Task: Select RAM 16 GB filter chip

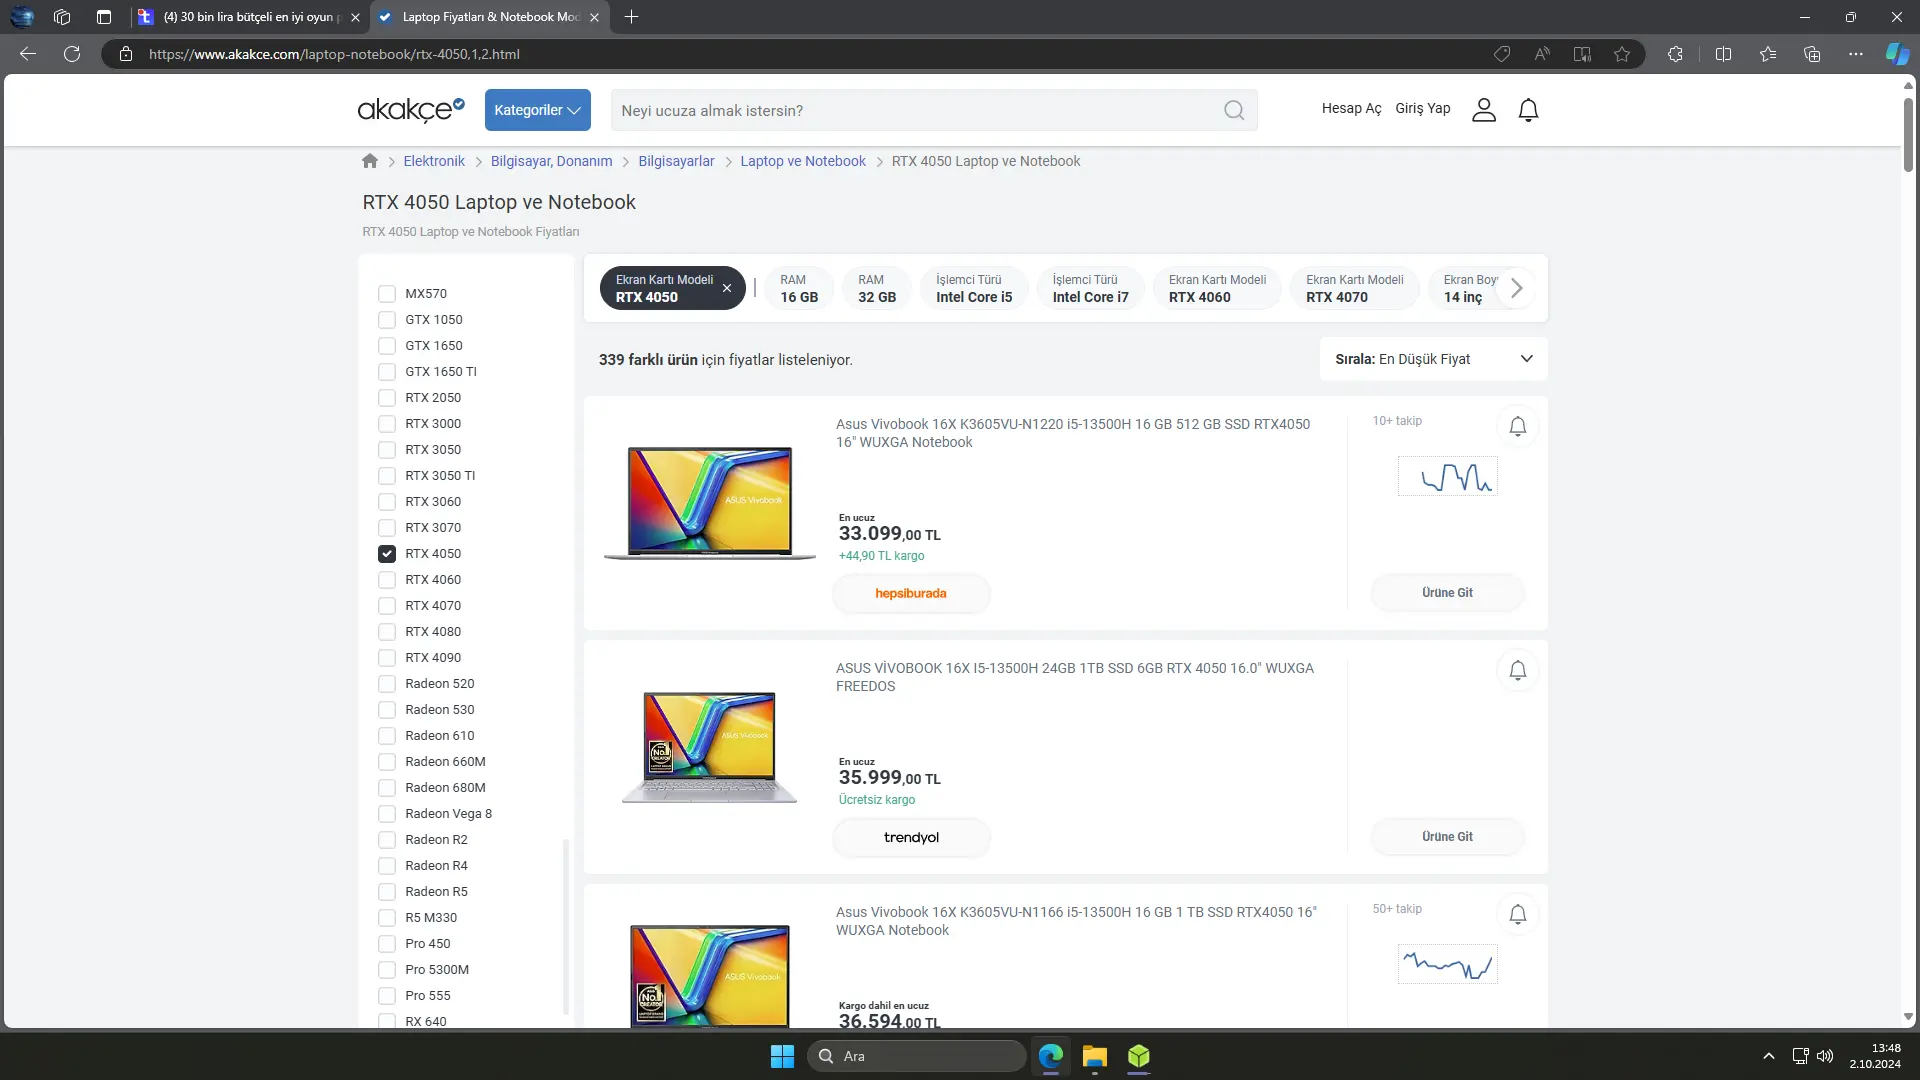Action: click(799, 288)
